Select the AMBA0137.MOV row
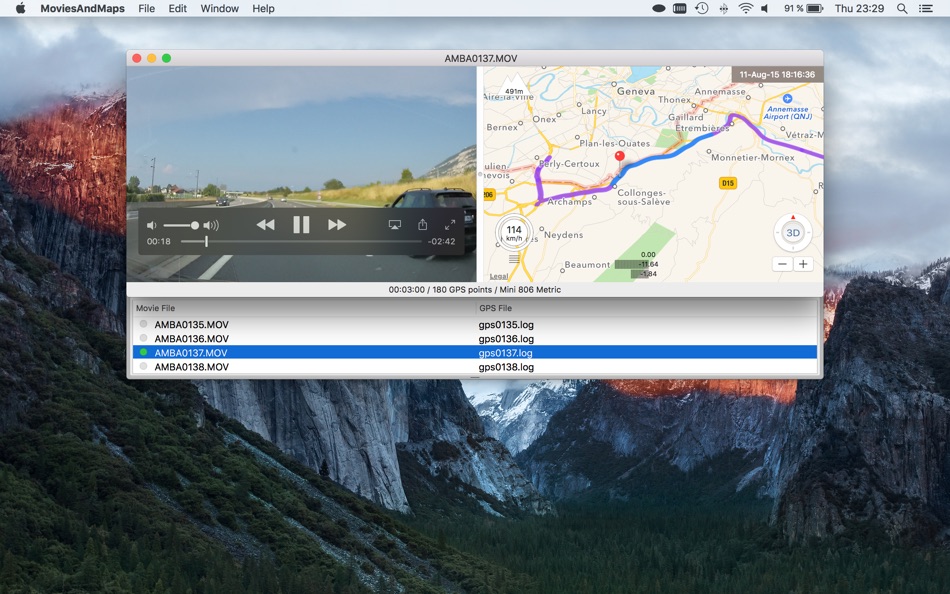Viewport: 950px width, 594px height. [x=474, y=353]
